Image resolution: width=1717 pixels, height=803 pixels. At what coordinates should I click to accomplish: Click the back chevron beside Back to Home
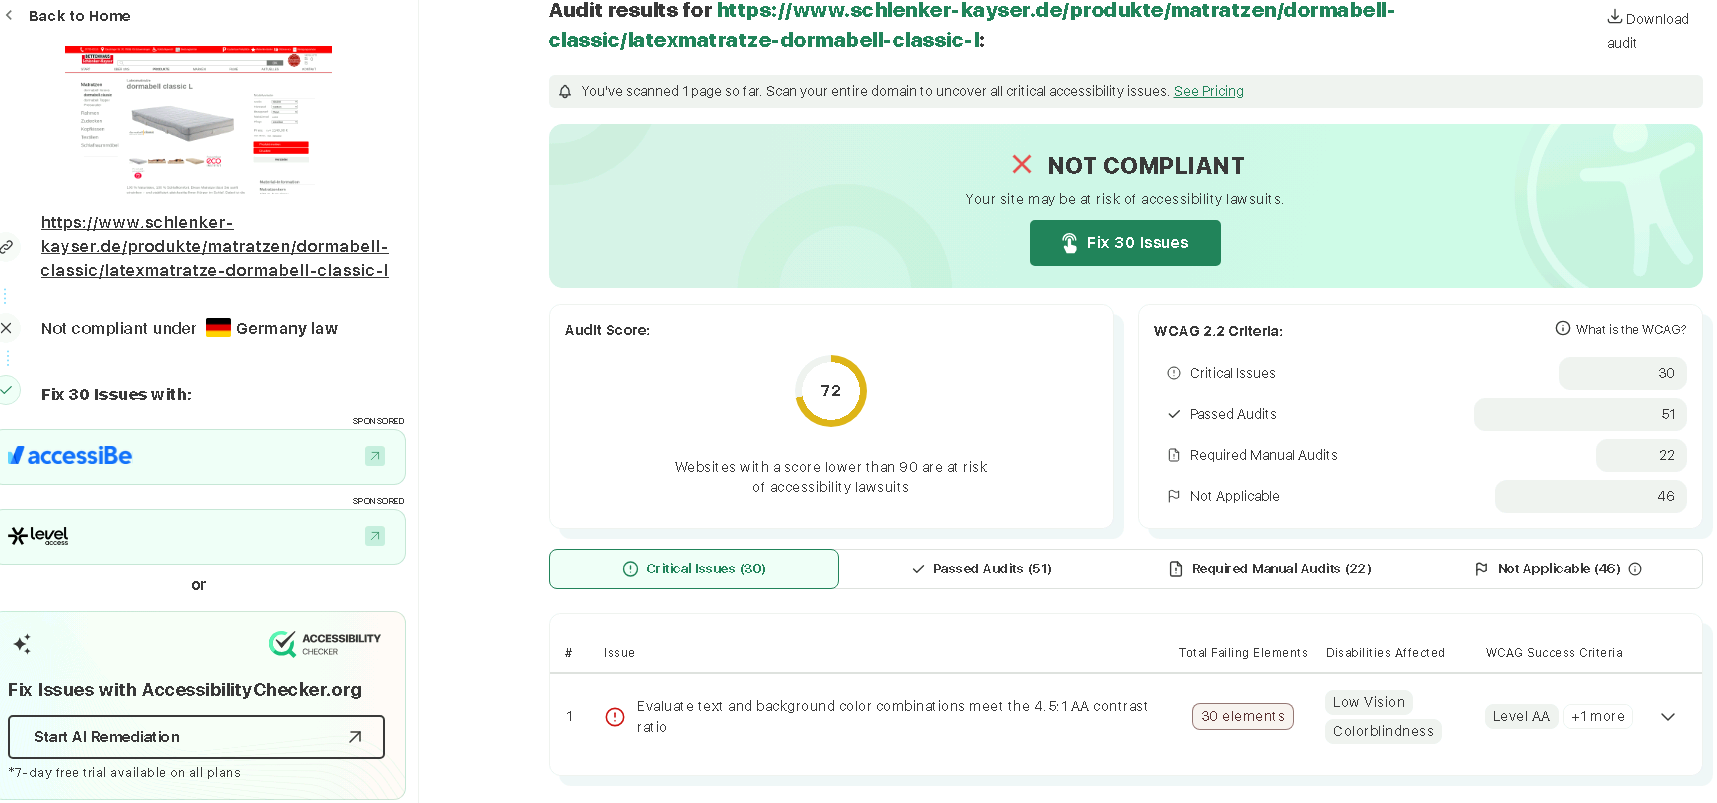[x=9, y=16]
